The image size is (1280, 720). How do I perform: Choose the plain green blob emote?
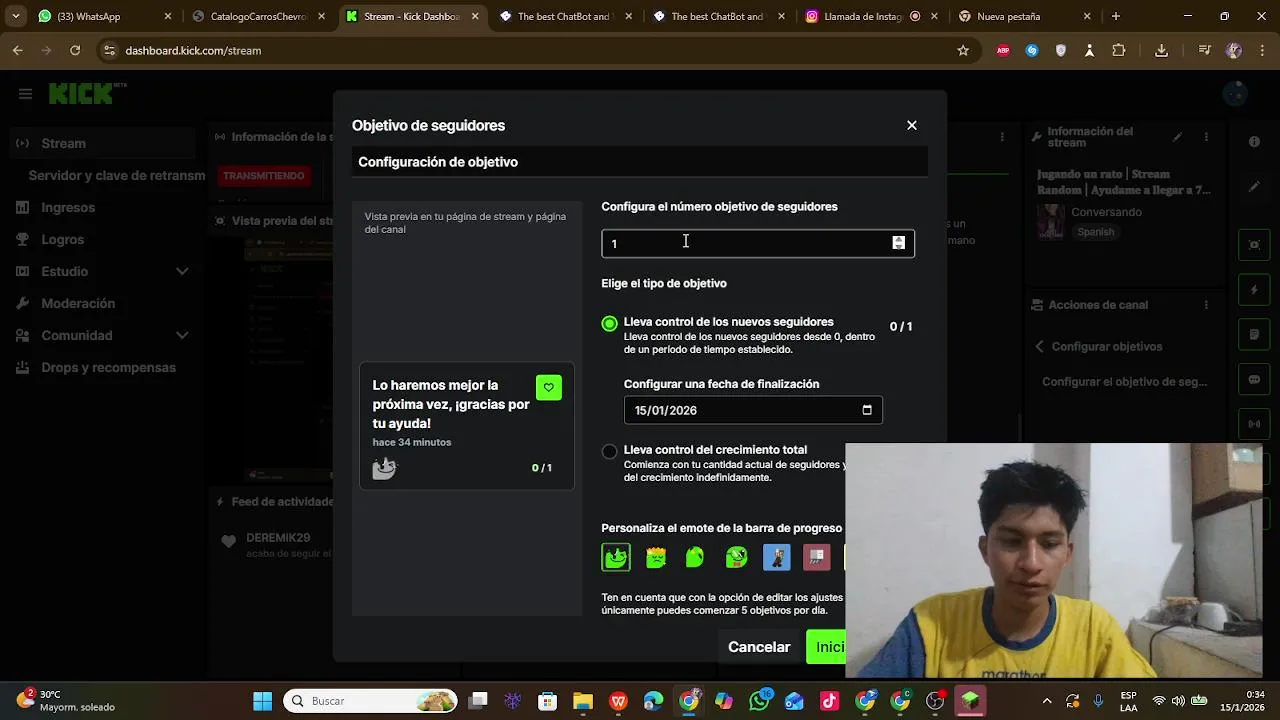pos(695,557)
